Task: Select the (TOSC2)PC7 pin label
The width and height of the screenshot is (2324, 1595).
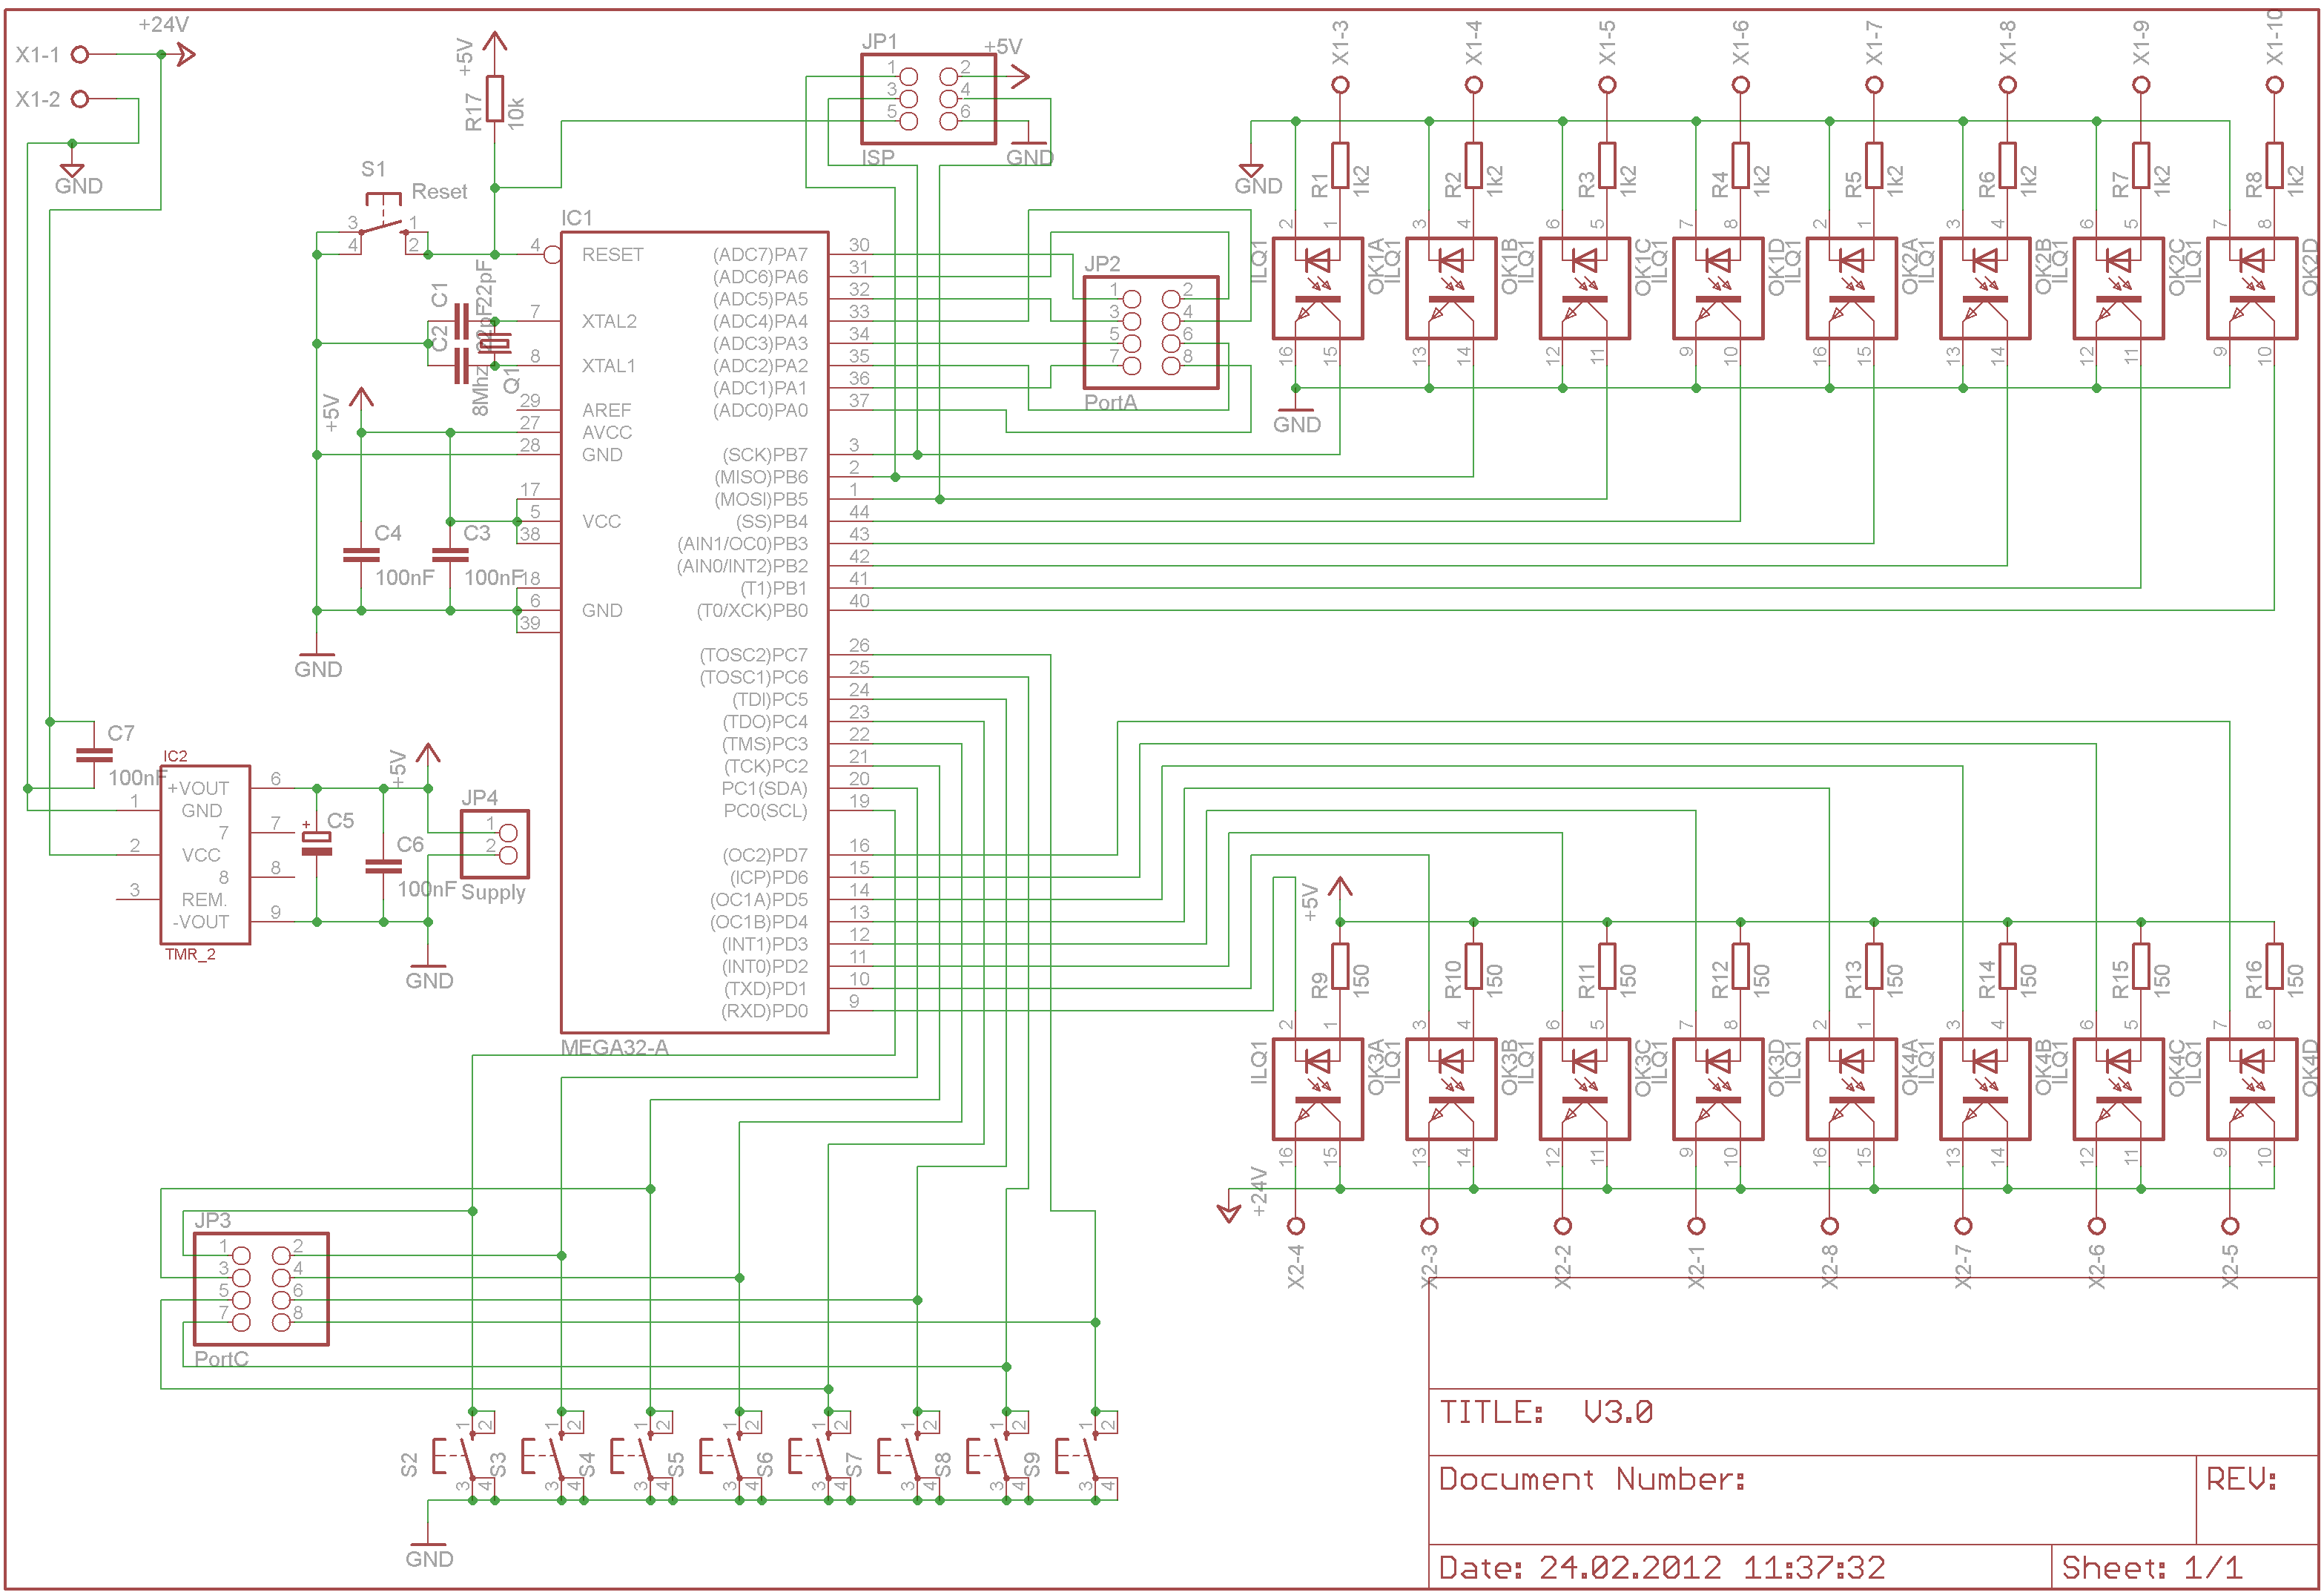Action: point(753,655)
